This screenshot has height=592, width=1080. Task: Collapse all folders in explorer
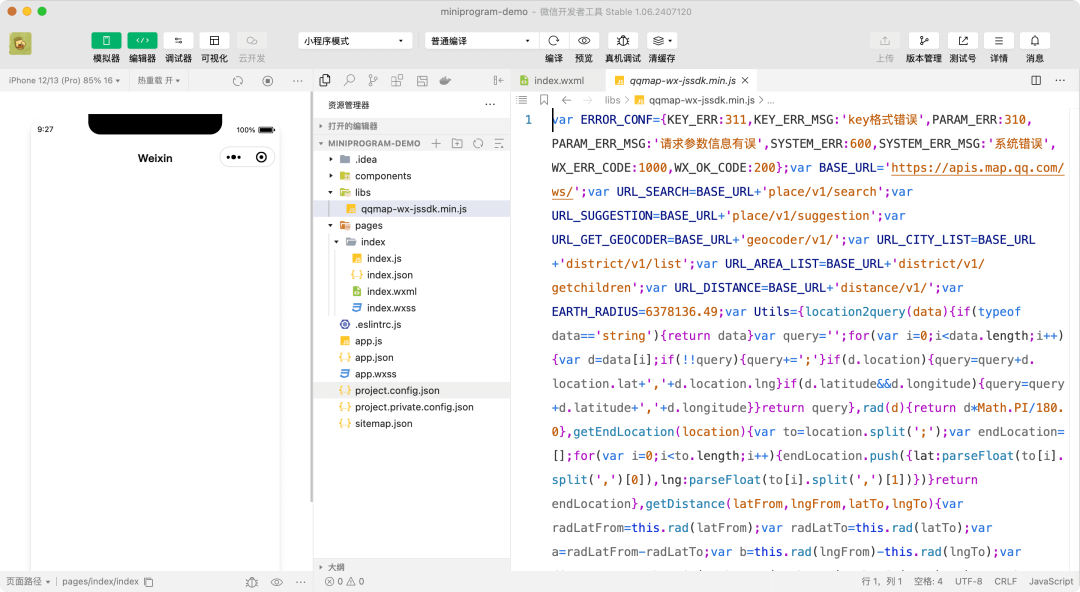click(x=499, y=143)
